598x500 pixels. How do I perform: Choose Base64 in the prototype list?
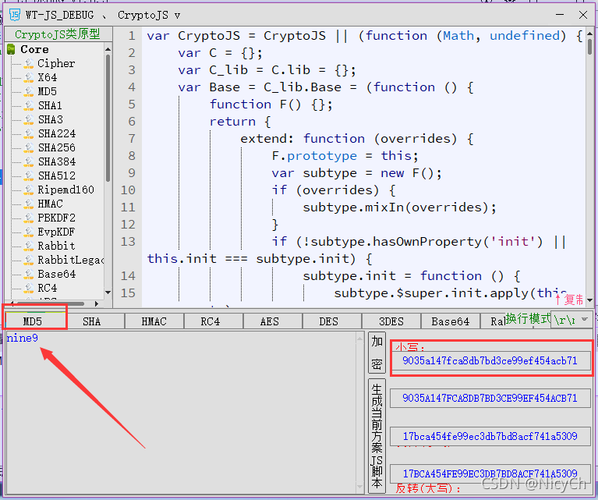[56, 274]
